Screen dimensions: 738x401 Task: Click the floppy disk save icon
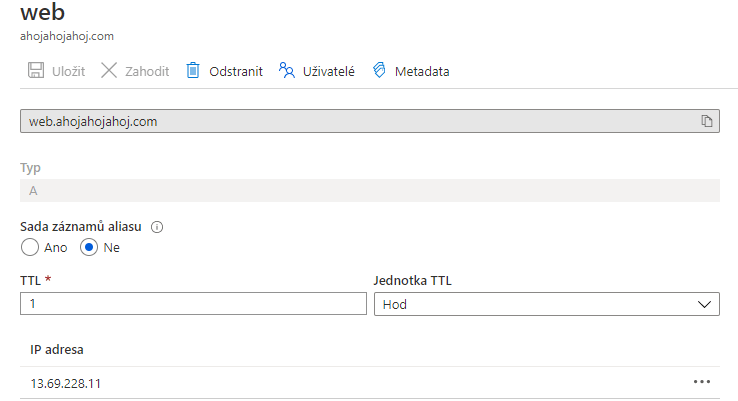coord(35,71)
